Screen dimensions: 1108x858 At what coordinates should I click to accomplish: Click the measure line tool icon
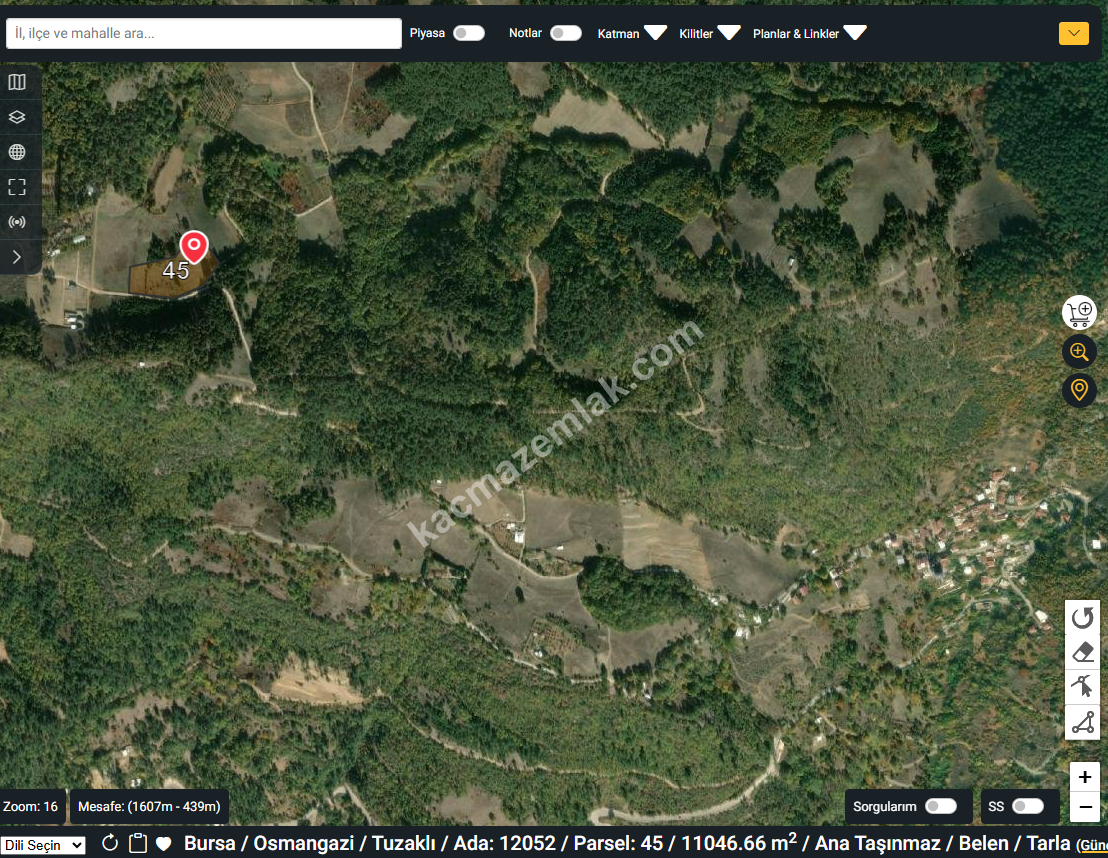tap(1083, 722)
